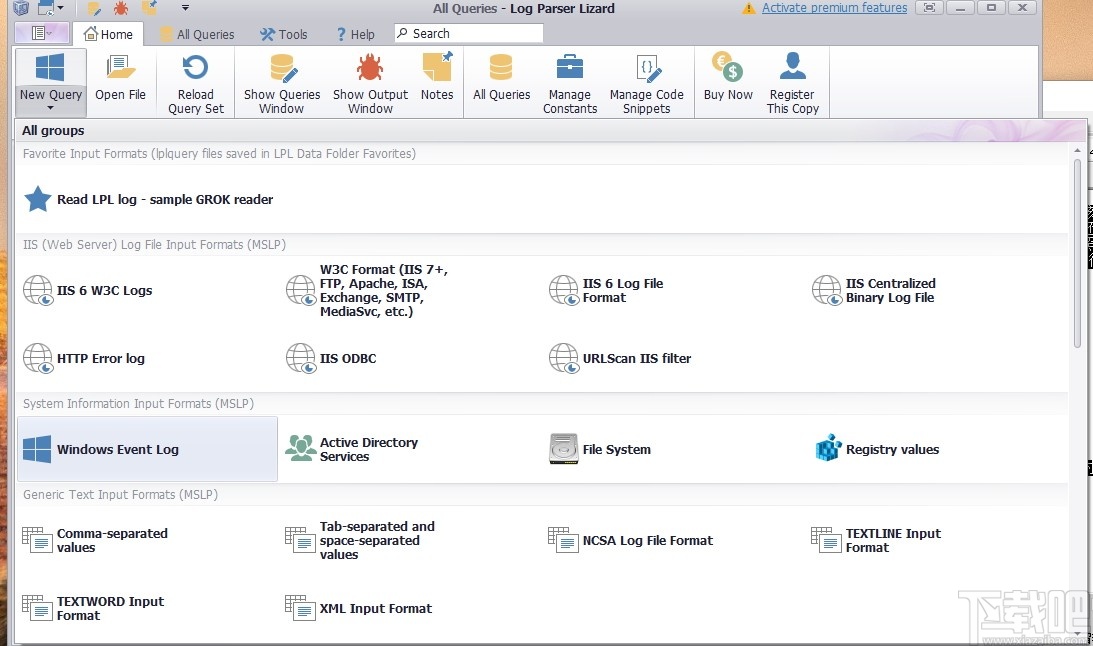Image resolution: width=1093 pixels, height=646 pixels.
Task: Select W3C Format (IIS 7+) option
Action: point(411,291)
